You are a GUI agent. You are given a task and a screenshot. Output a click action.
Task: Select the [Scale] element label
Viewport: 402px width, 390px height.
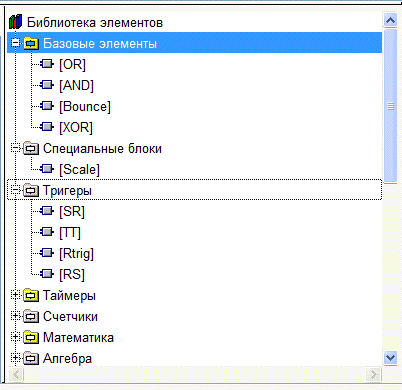pyautogui.click(x=79, y=170)
